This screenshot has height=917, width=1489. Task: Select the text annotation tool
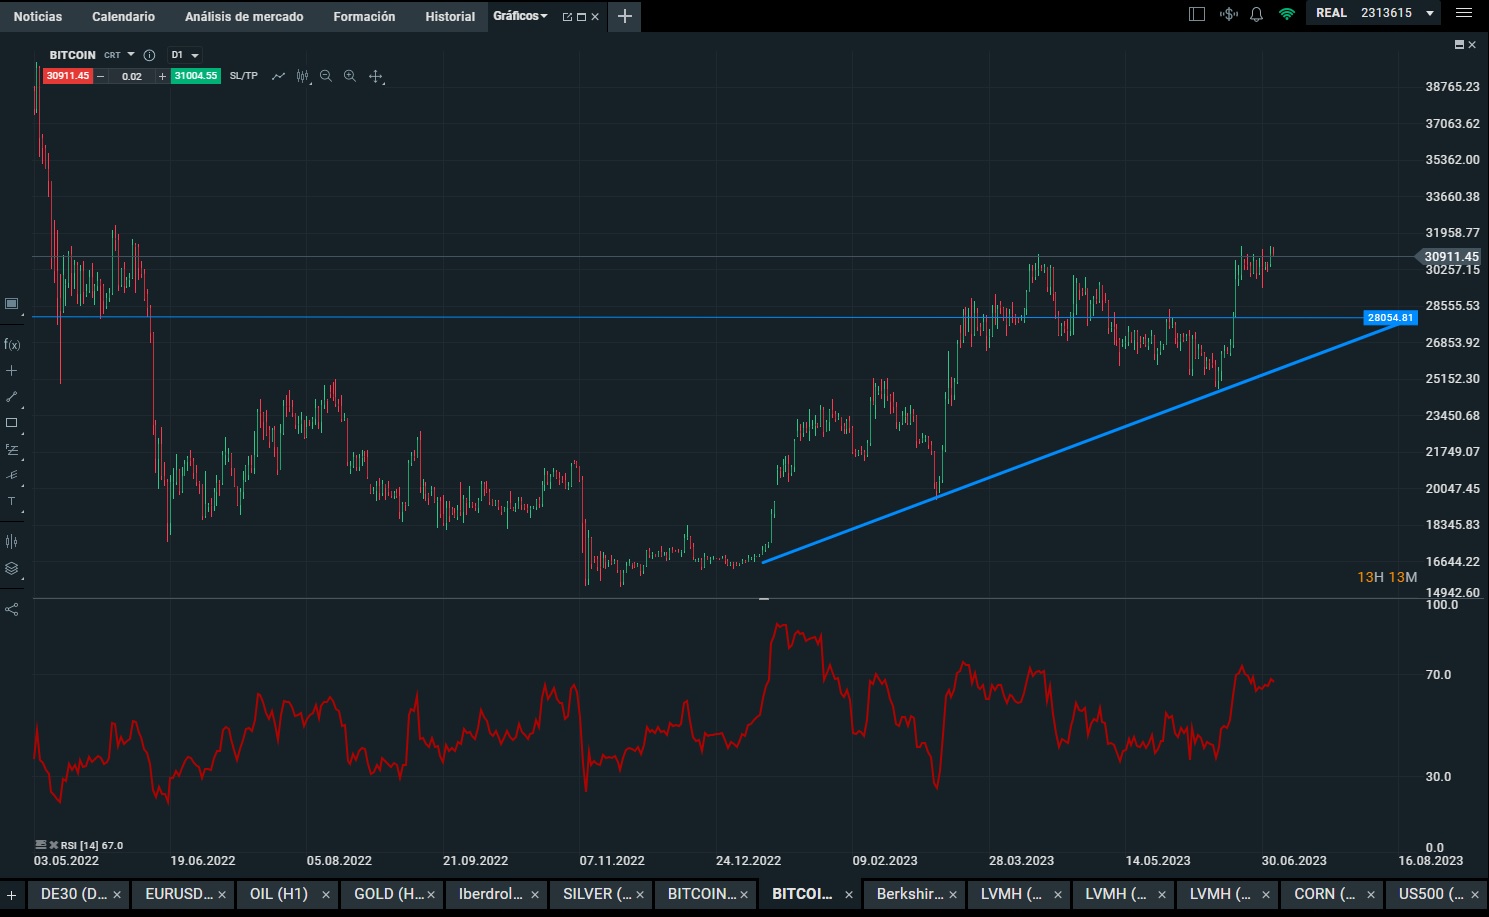click(x=12, y=502)
